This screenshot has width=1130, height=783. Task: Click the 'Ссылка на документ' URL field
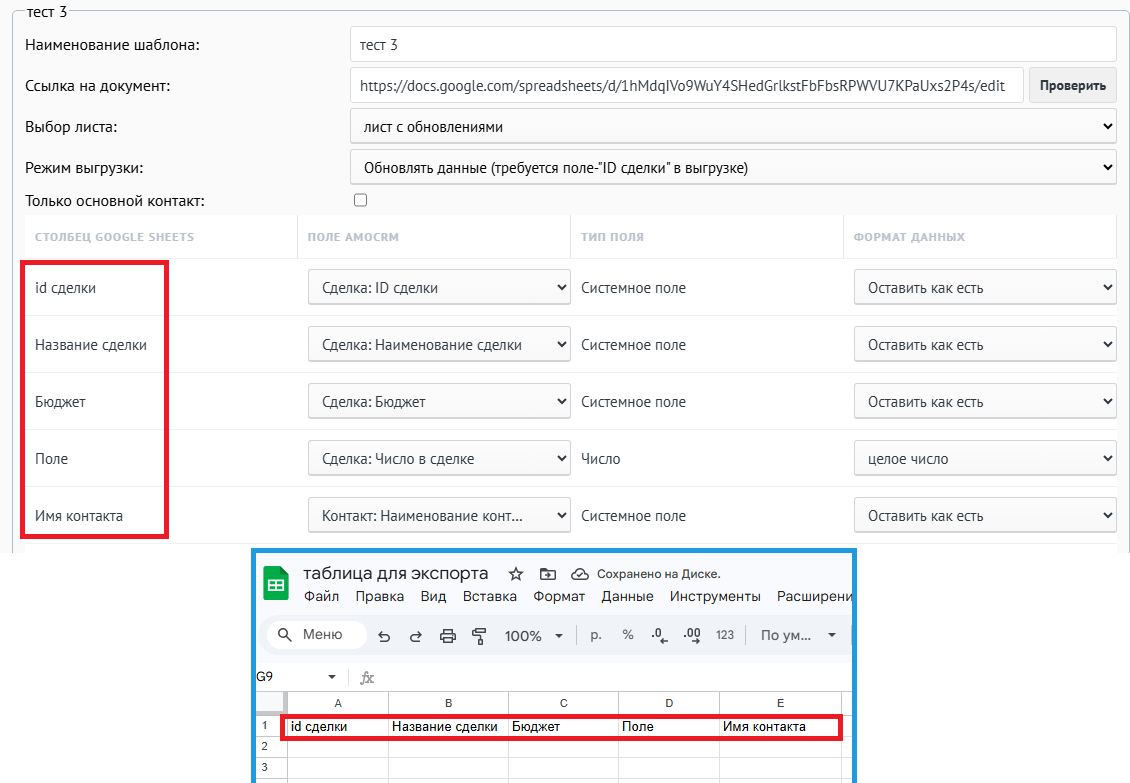687,86
